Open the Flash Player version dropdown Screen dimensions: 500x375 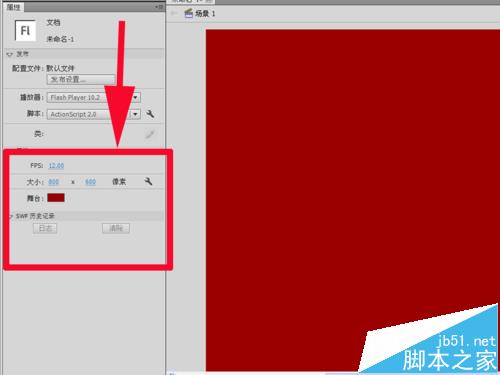[94, 97]
